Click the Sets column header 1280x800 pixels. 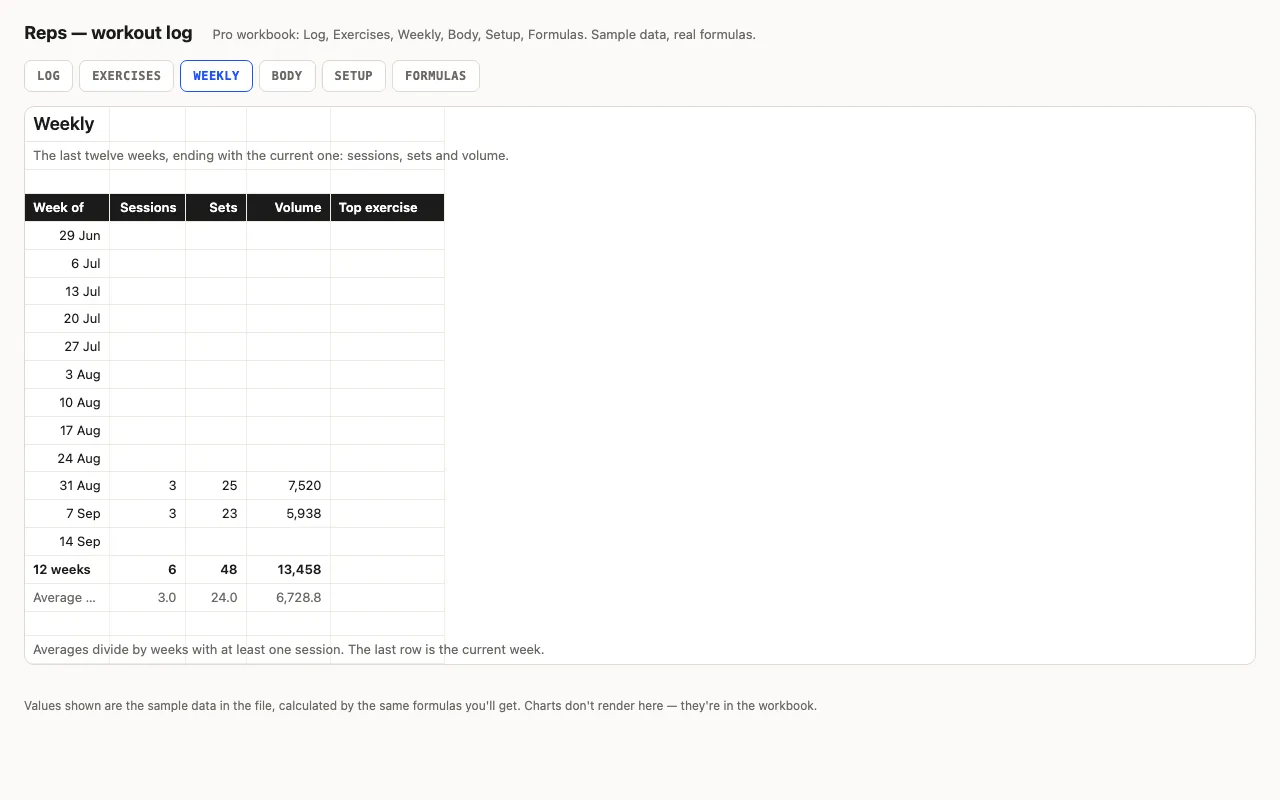pyautogui.click(x=216, y=207)
